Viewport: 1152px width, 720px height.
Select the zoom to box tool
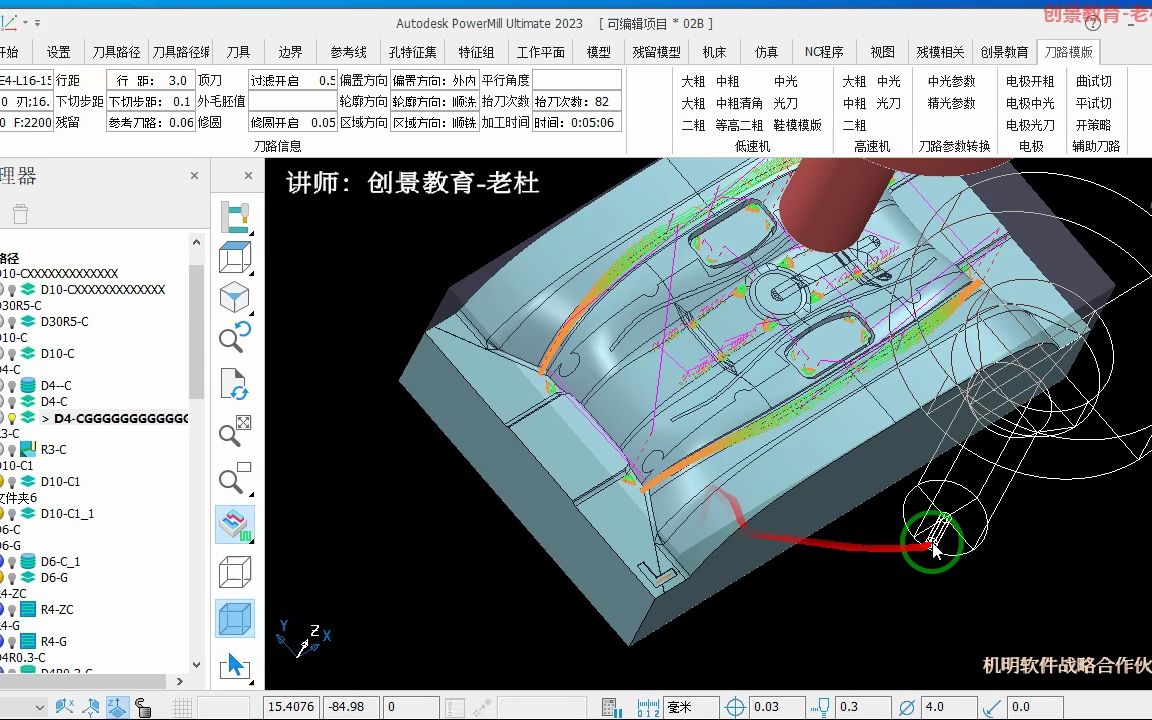[x=235, y=478]
